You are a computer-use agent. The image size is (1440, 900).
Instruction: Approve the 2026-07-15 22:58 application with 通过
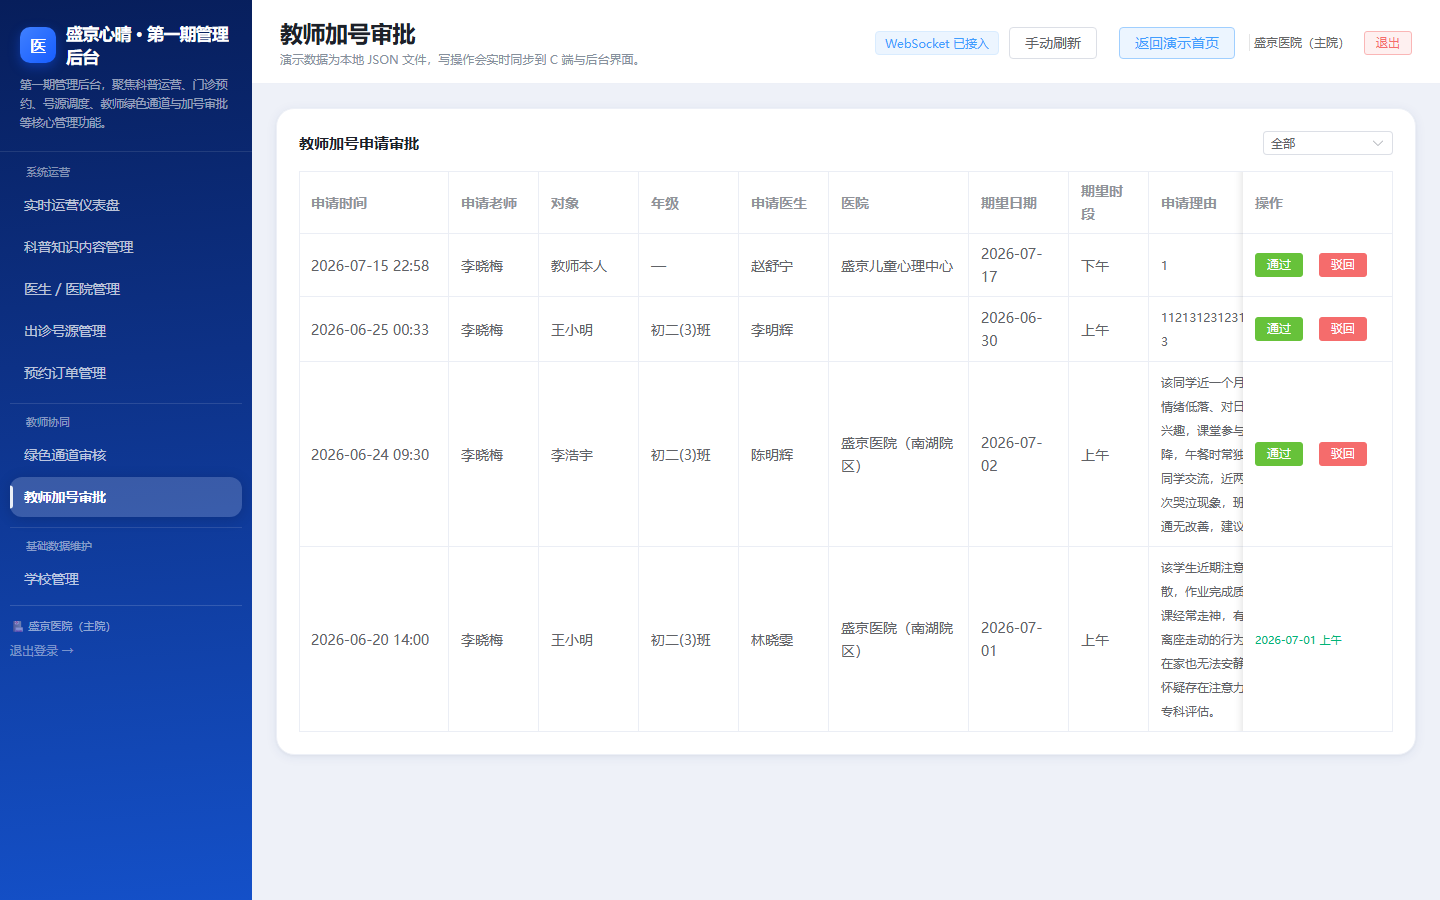1279,265
